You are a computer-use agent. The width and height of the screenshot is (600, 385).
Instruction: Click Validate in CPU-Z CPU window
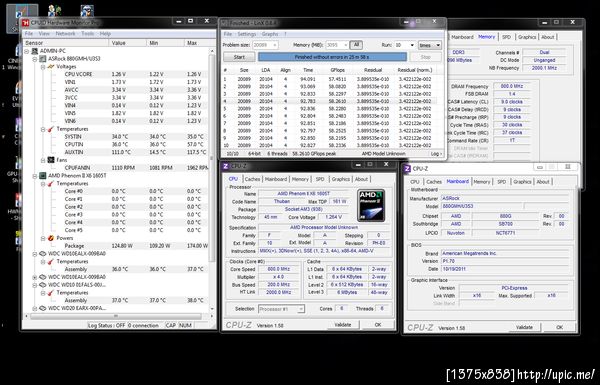[343, 325]
